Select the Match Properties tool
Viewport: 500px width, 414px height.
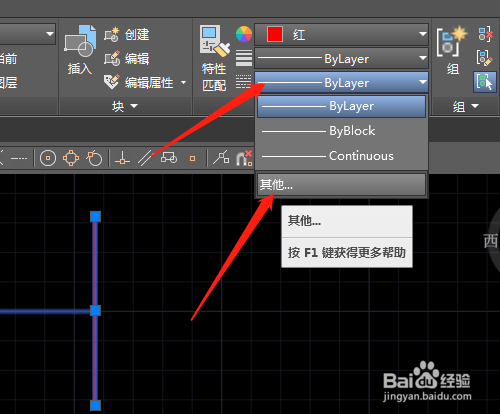pyautogui.click(x=214, y=41)
